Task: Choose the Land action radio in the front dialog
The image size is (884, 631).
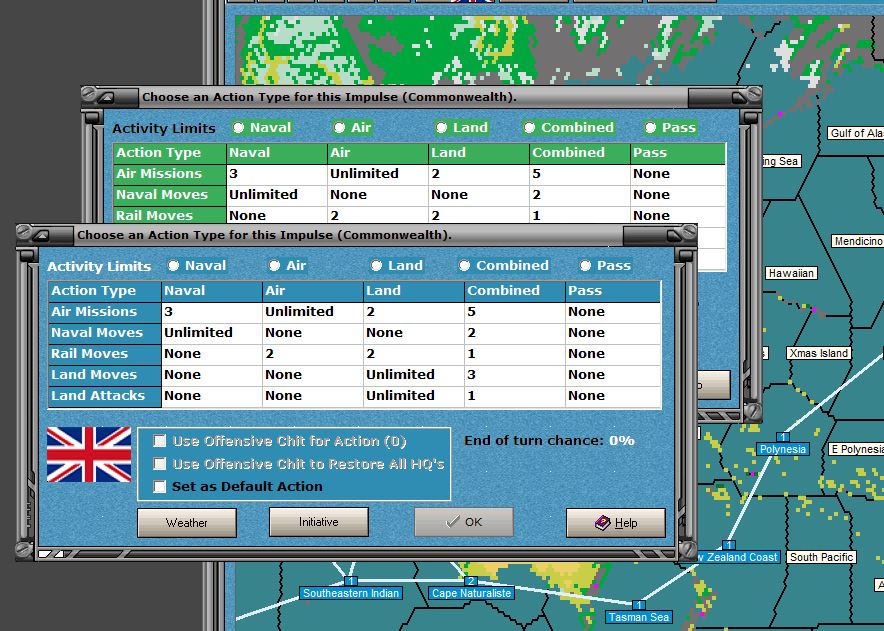Action: (x=377, y=266)
